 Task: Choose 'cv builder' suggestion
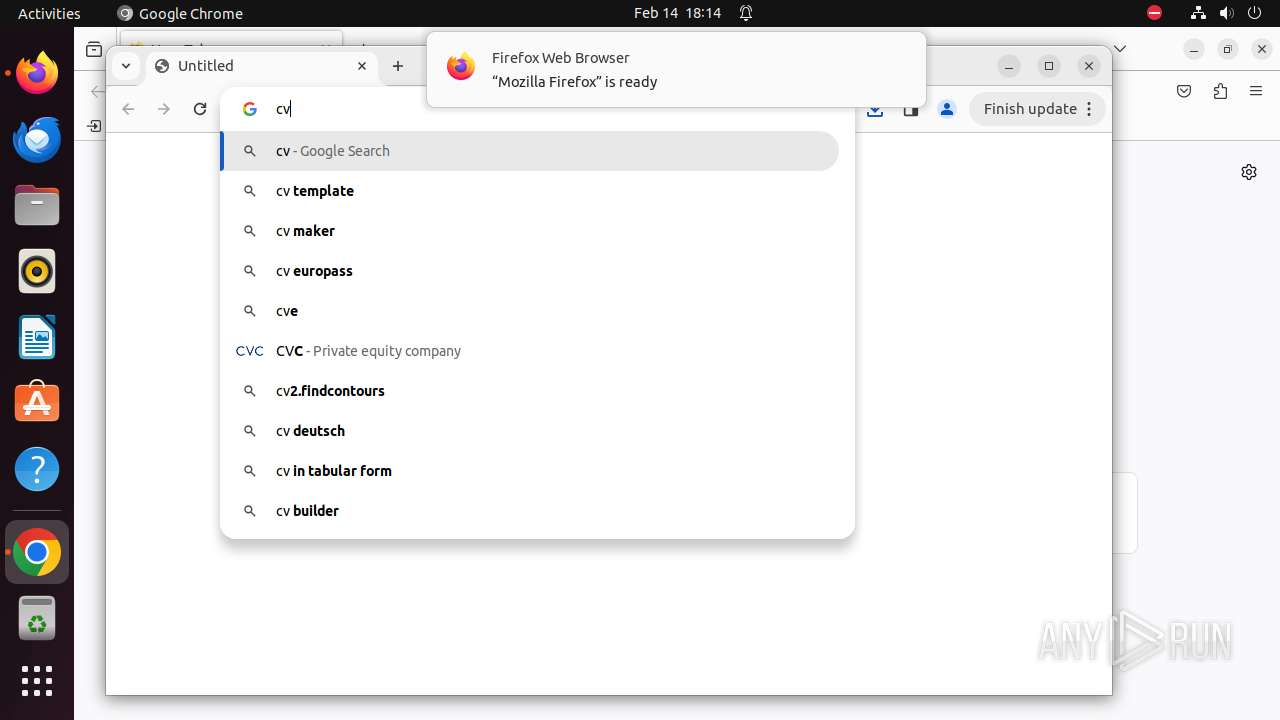pyautogui.click(x=529, y=511)
